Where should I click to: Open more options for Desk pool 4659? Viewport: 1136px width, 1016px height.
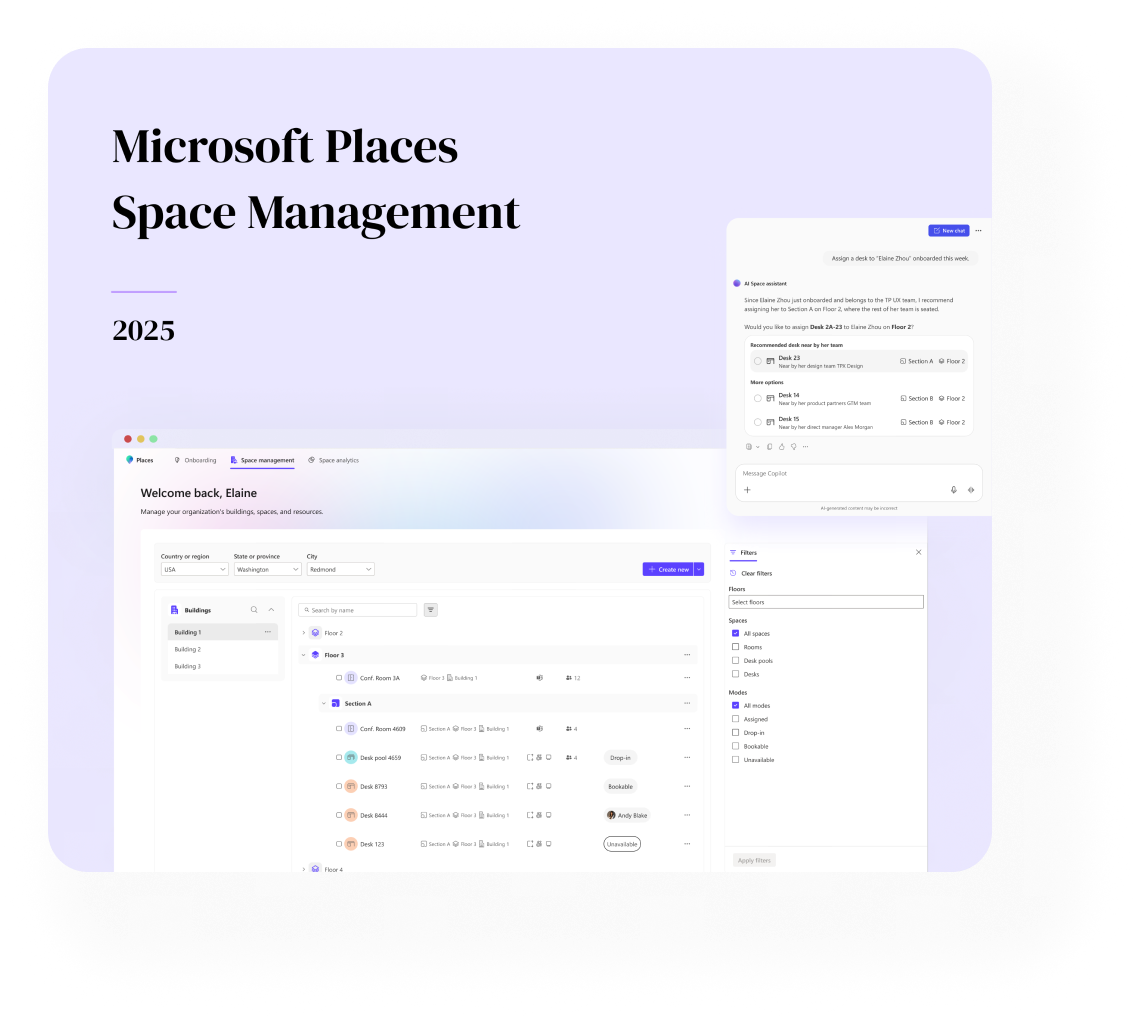pyautogui.click(x=688, y=758)
